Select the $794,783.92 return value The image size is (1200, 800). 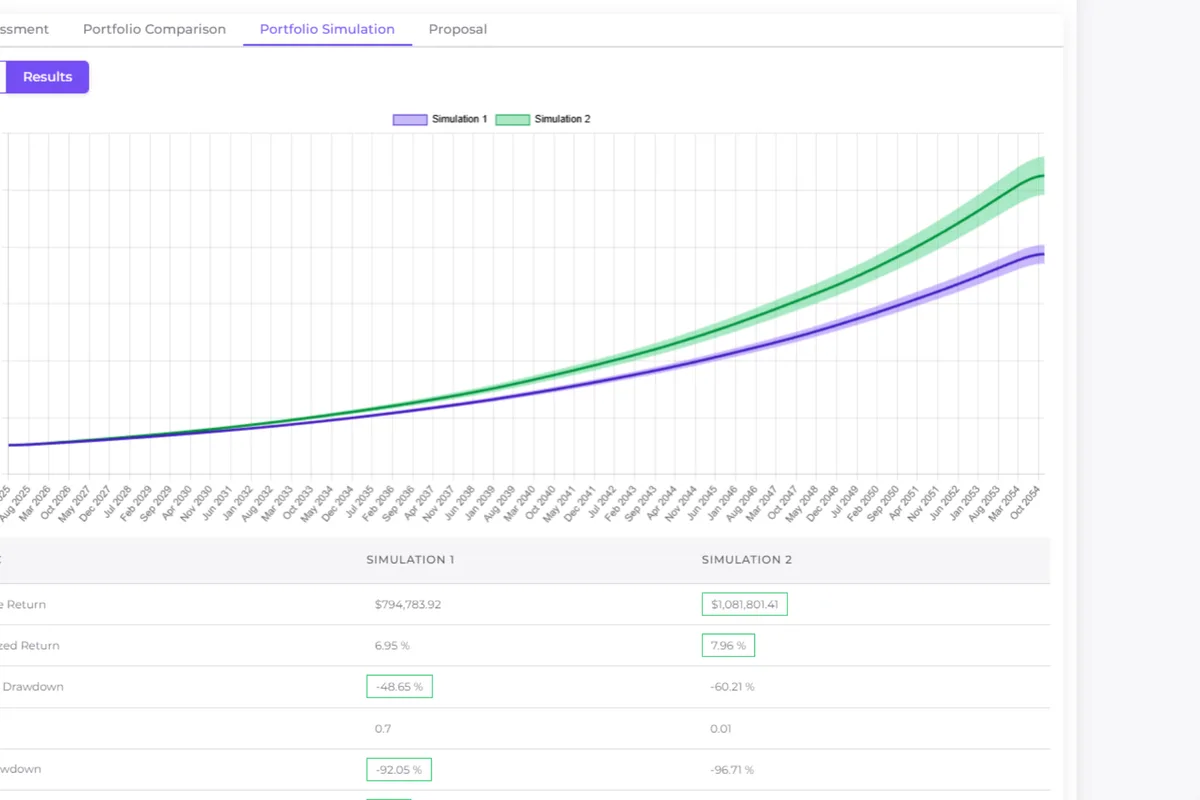click(408, 605)
